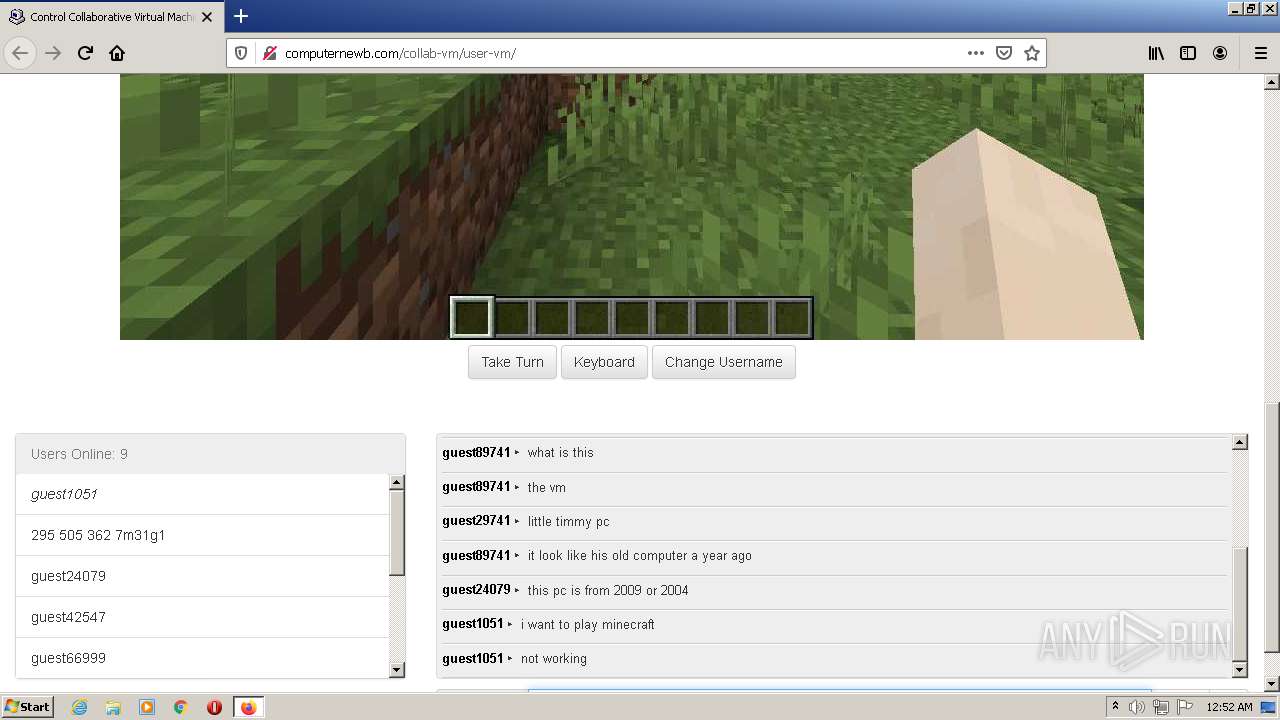Viewport: 1280px width, 720px height.
Task: Open tracking protection shield icon
Action: pyautogui.click(x=241, y=53)
